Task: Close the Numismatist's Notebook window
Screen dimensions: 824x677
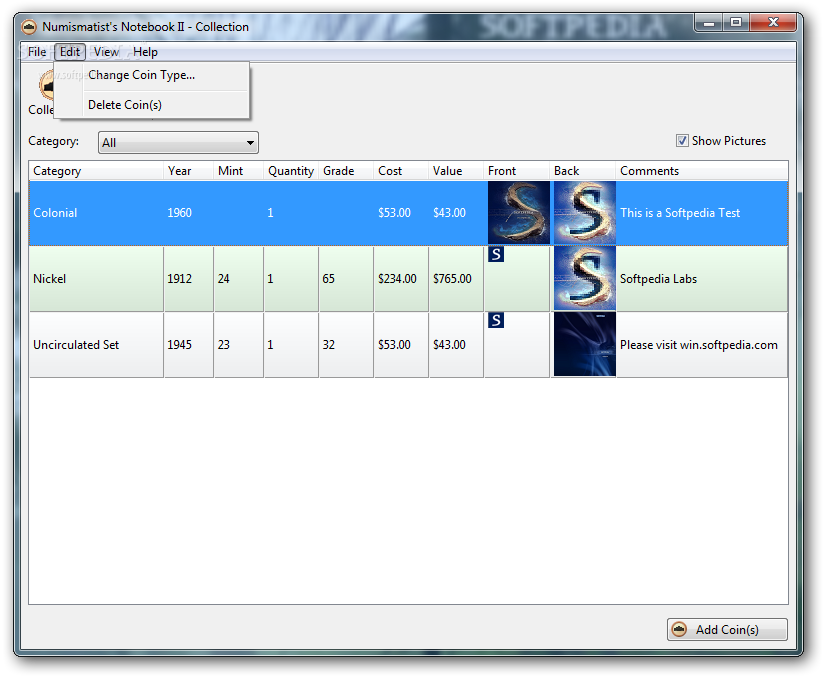Action: [773, 23]
